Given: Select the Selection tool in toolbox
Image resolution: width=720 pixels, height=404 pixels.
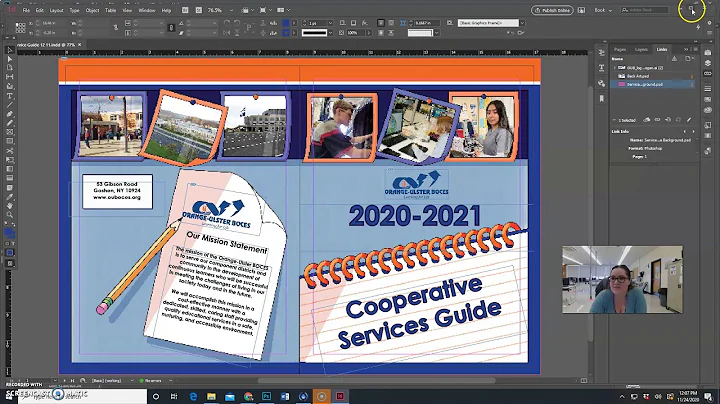Looking at the screenshot, I should click(x=10, y=50).
